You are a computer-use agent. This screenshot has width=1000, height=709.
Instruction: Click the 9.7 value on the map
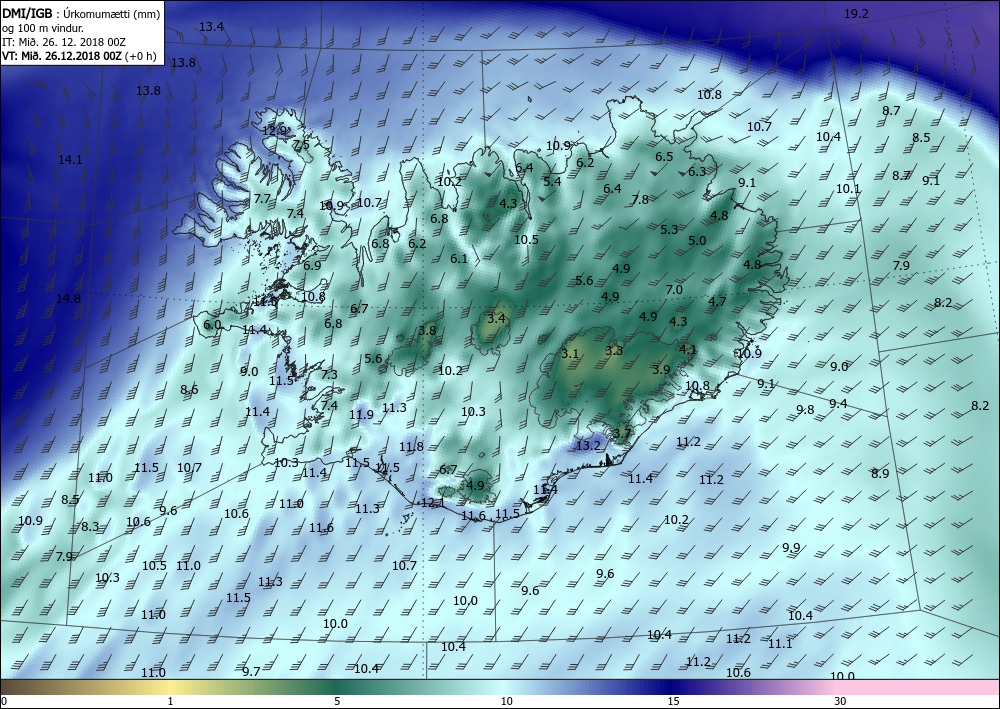pos(251,671)
